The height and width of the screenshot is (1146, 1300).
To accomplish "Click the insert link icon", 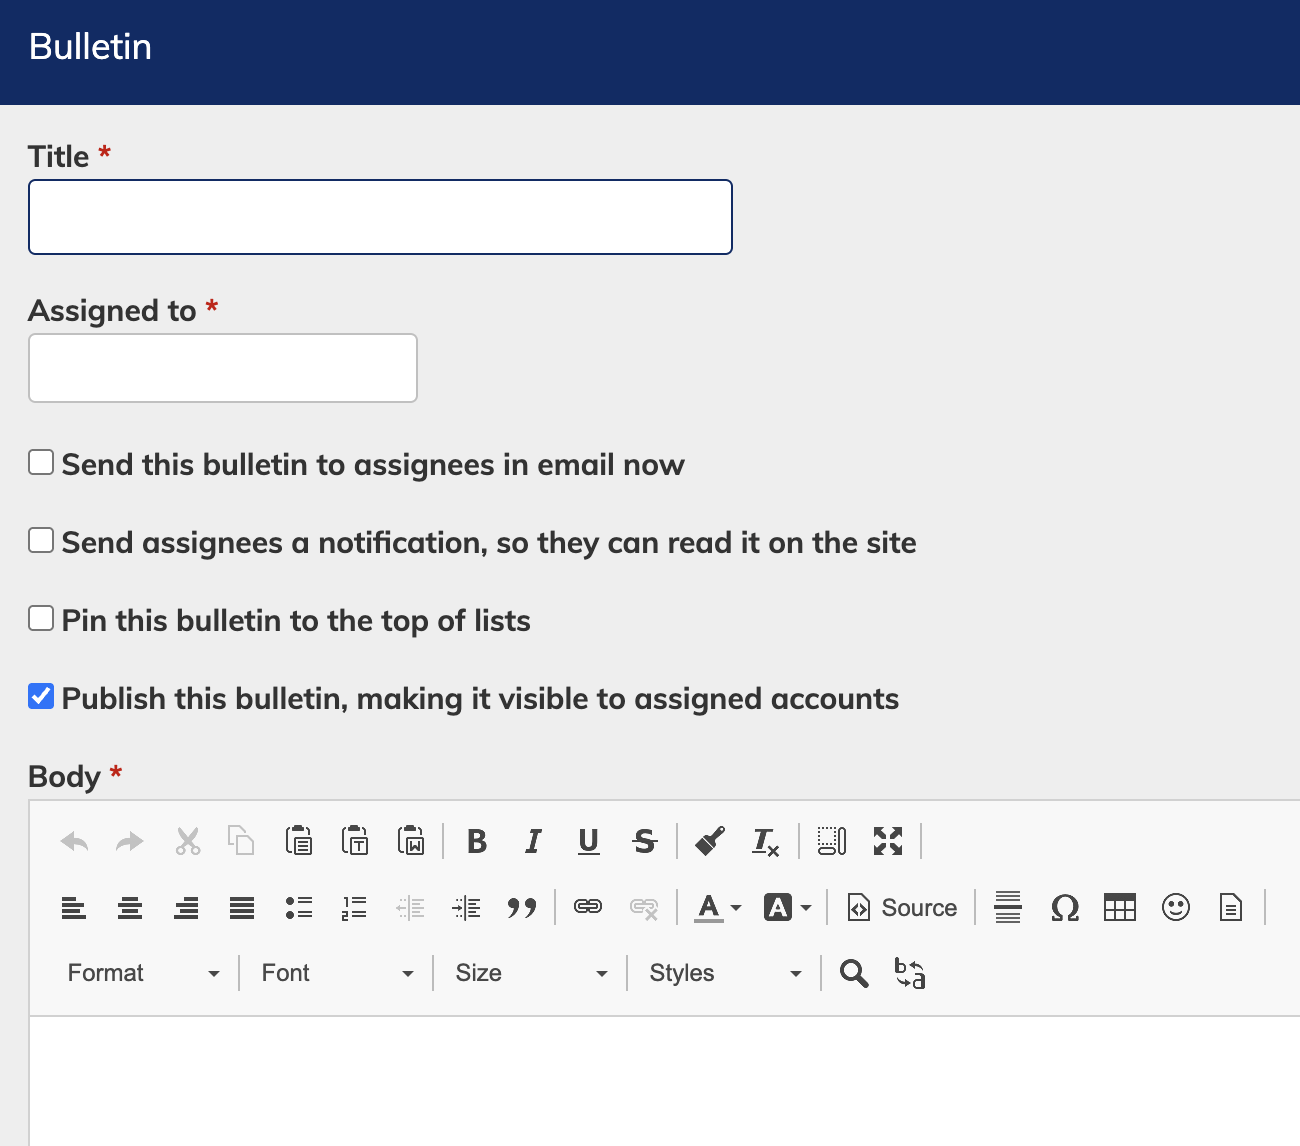I will 588,907.
